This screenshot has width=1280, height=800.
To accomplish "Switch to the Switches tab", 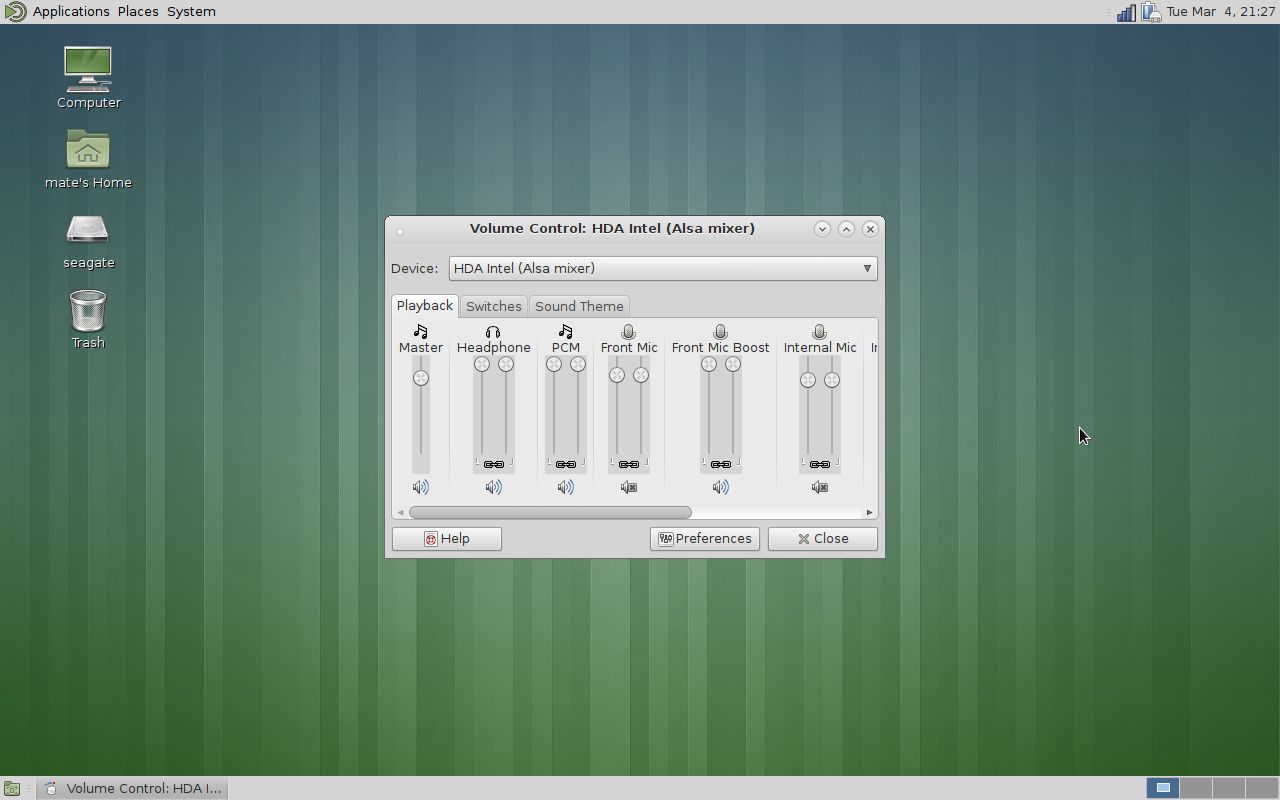I will [x=493, y=306].
